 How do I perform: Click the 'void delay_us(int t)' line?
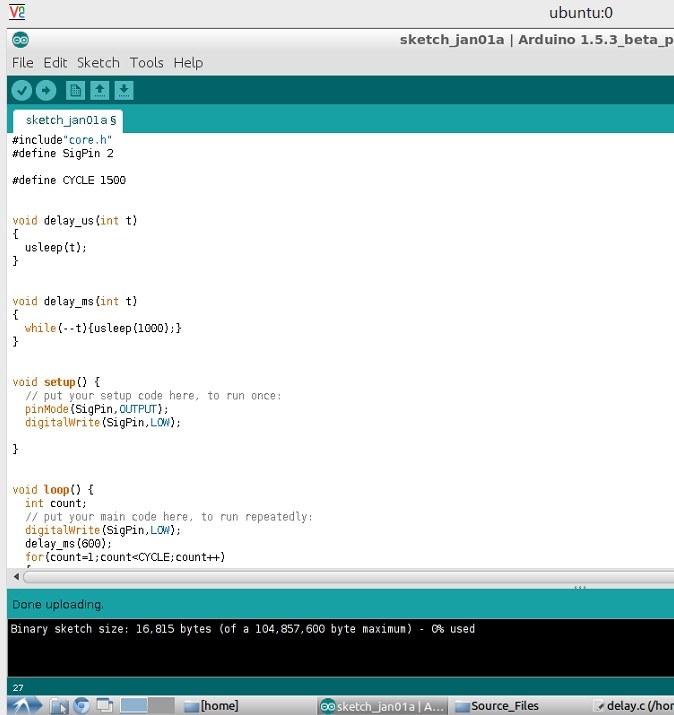pos(75,221)
